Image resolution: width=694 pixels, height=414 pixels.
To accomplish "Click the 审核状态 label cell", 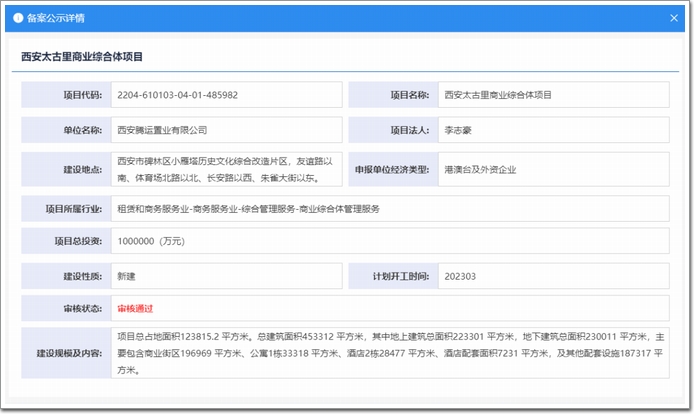I will 66,308.
